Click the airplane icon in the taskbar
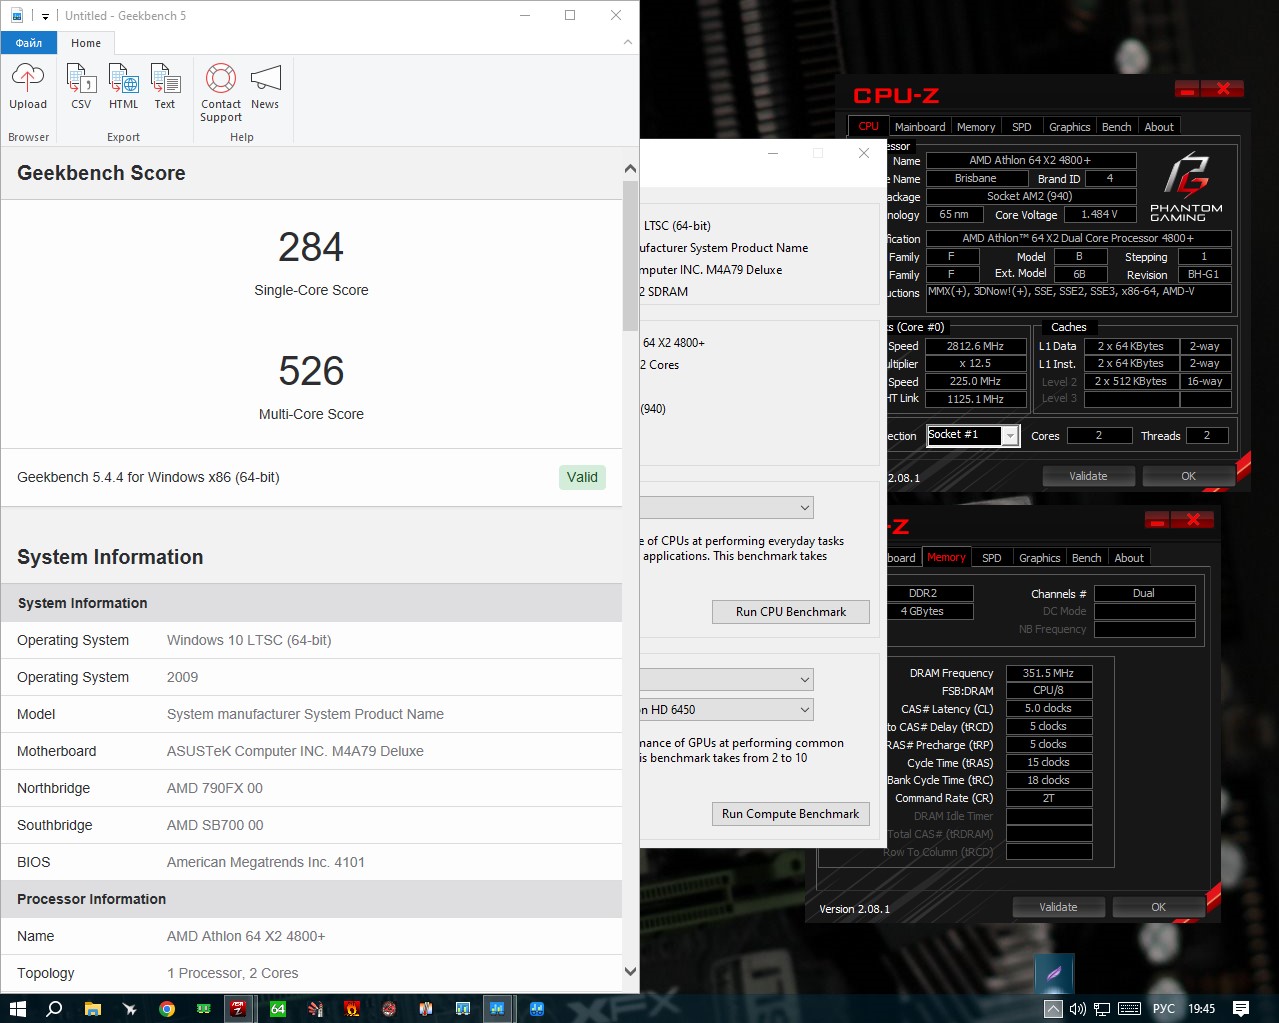This screenshot has width=1279, height=1023. [129, 1008]
